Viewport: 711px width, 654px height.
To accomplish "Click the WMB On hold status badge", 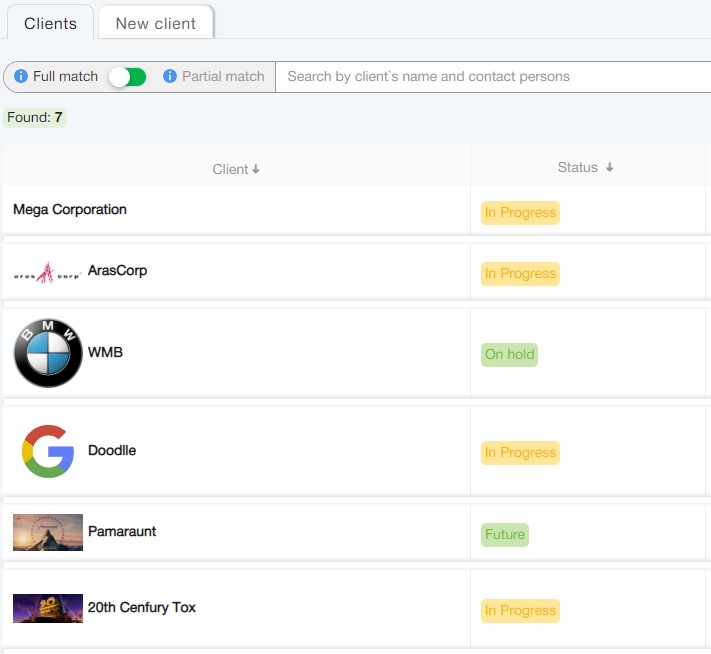I will click(509, 355).
